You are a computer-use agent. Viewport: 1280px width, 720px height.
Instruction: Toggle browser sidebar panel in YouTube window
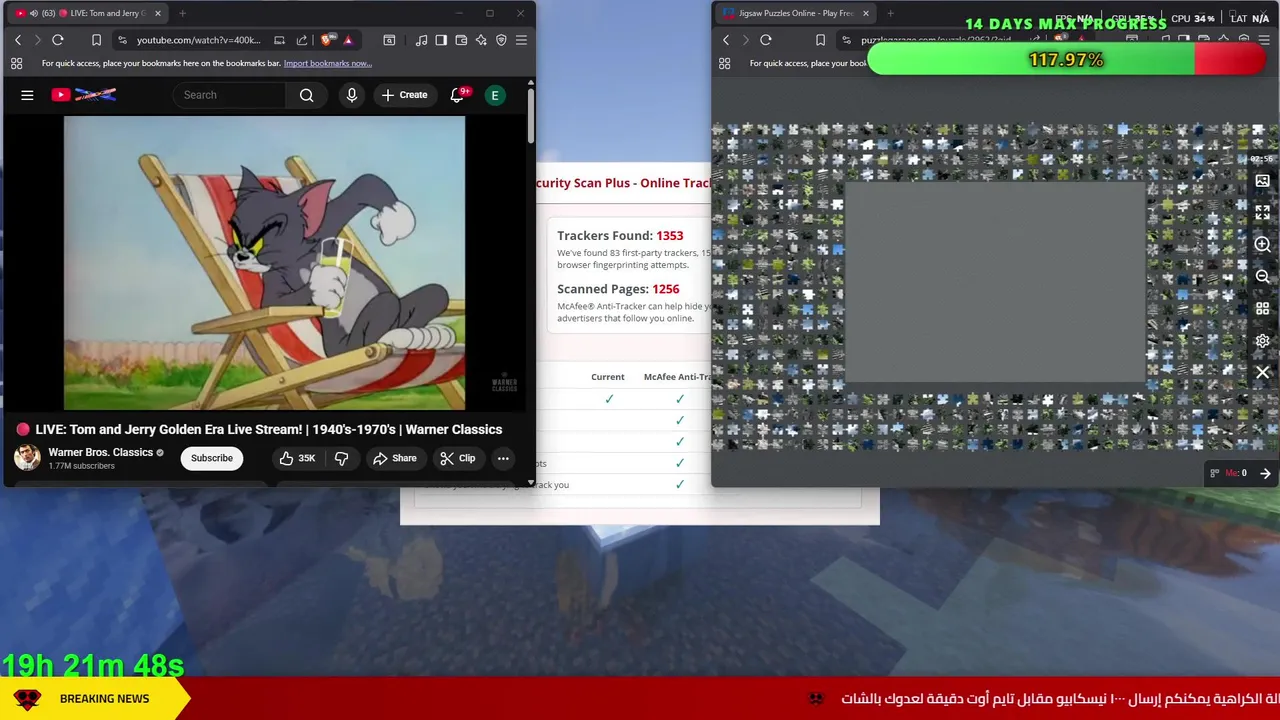coord(441,40)
